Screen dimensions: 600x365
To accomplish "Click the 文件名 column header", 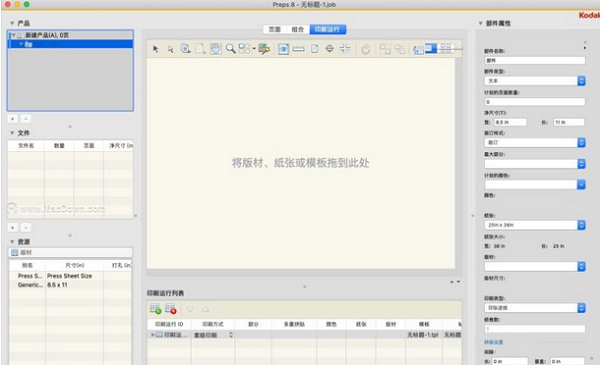I will point(26,146).
